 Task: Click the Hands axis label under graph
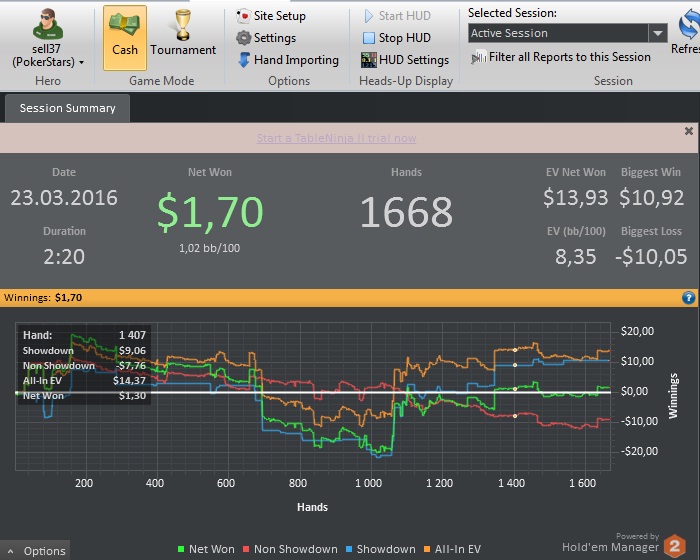click(312, 507)
